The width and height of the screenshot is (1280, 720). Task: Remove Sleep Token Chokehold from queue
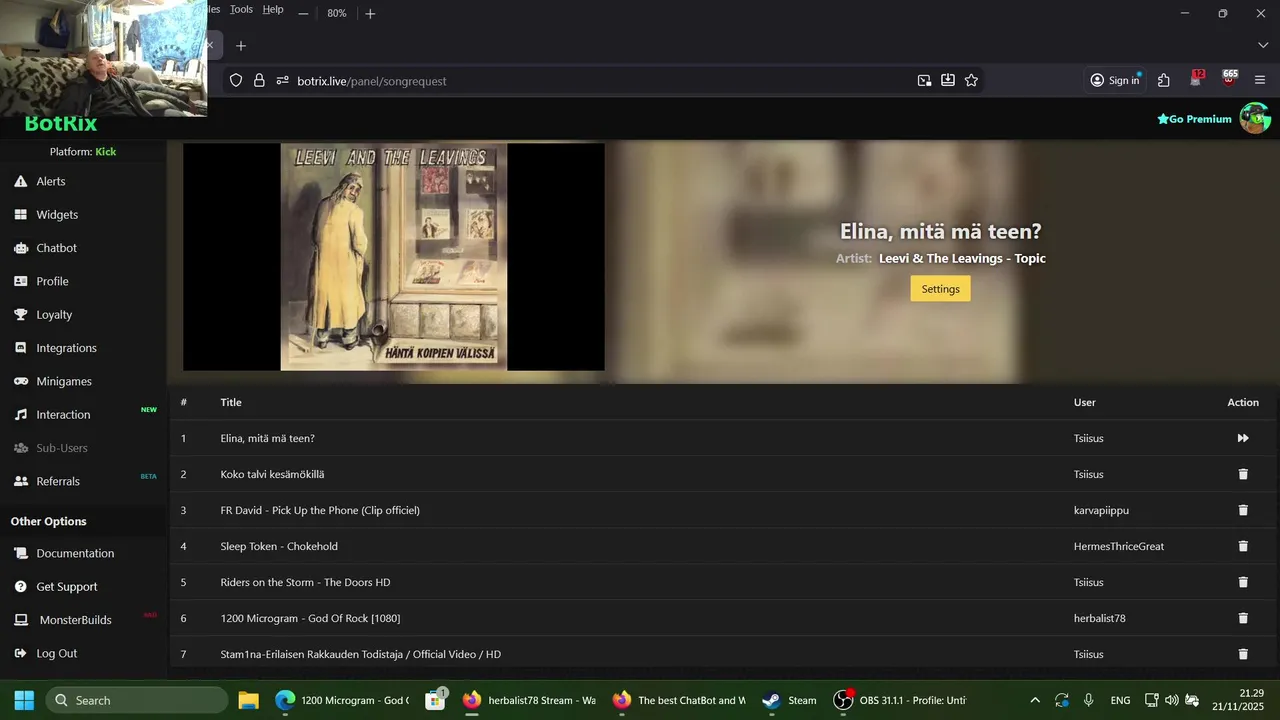[1243, 546]
